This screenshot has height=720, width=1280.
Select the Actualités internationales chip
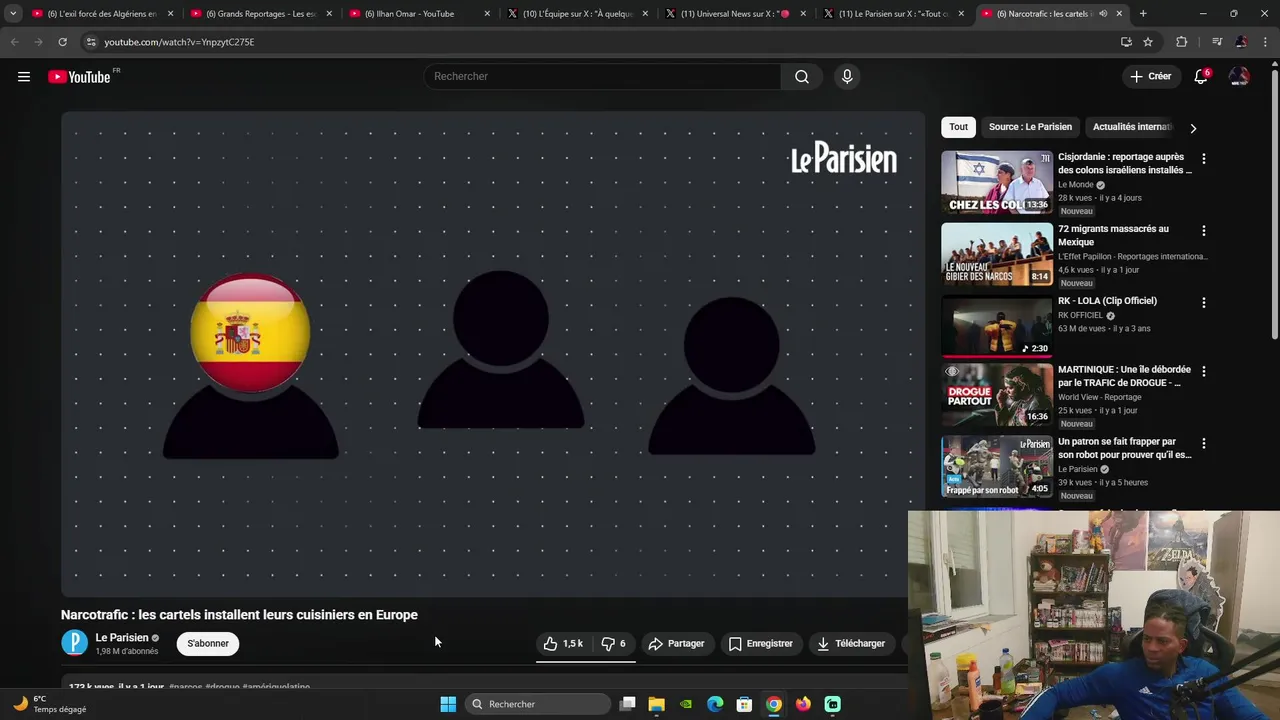click(1131, 127)
